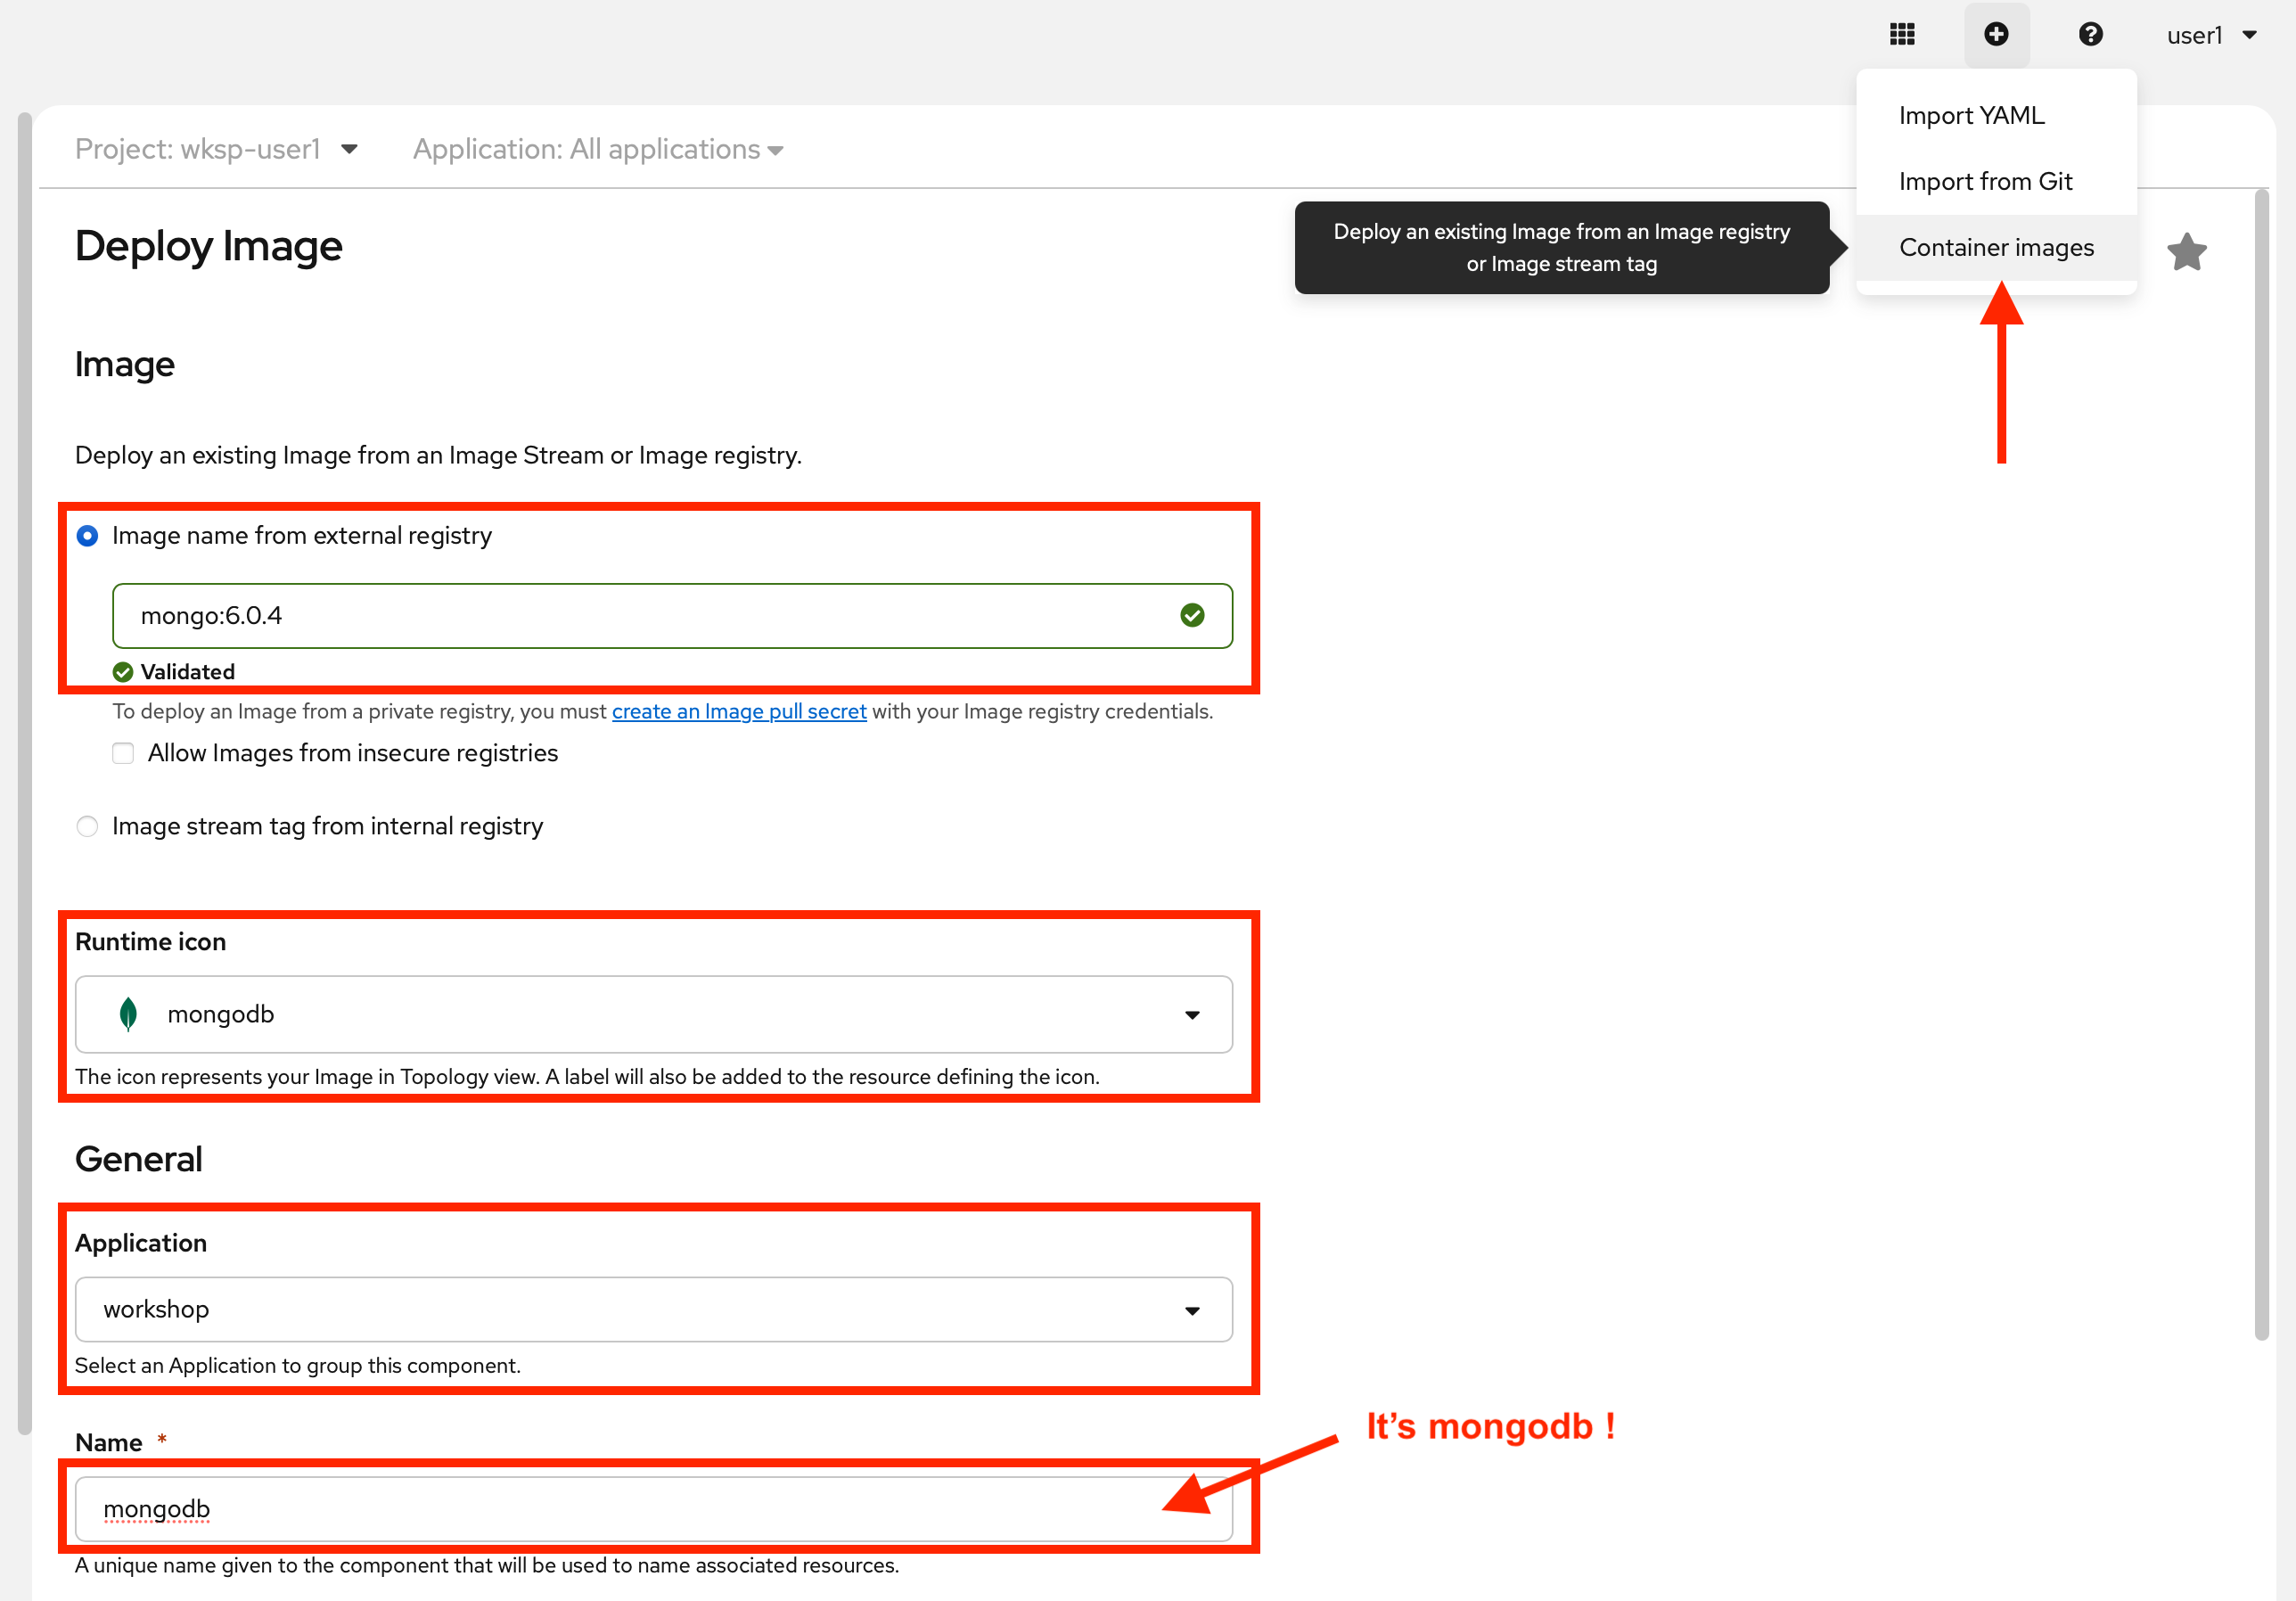2296x1601 pixels.
Task: Enable Allow Images from insecure registries
Action: coord(123,753)
